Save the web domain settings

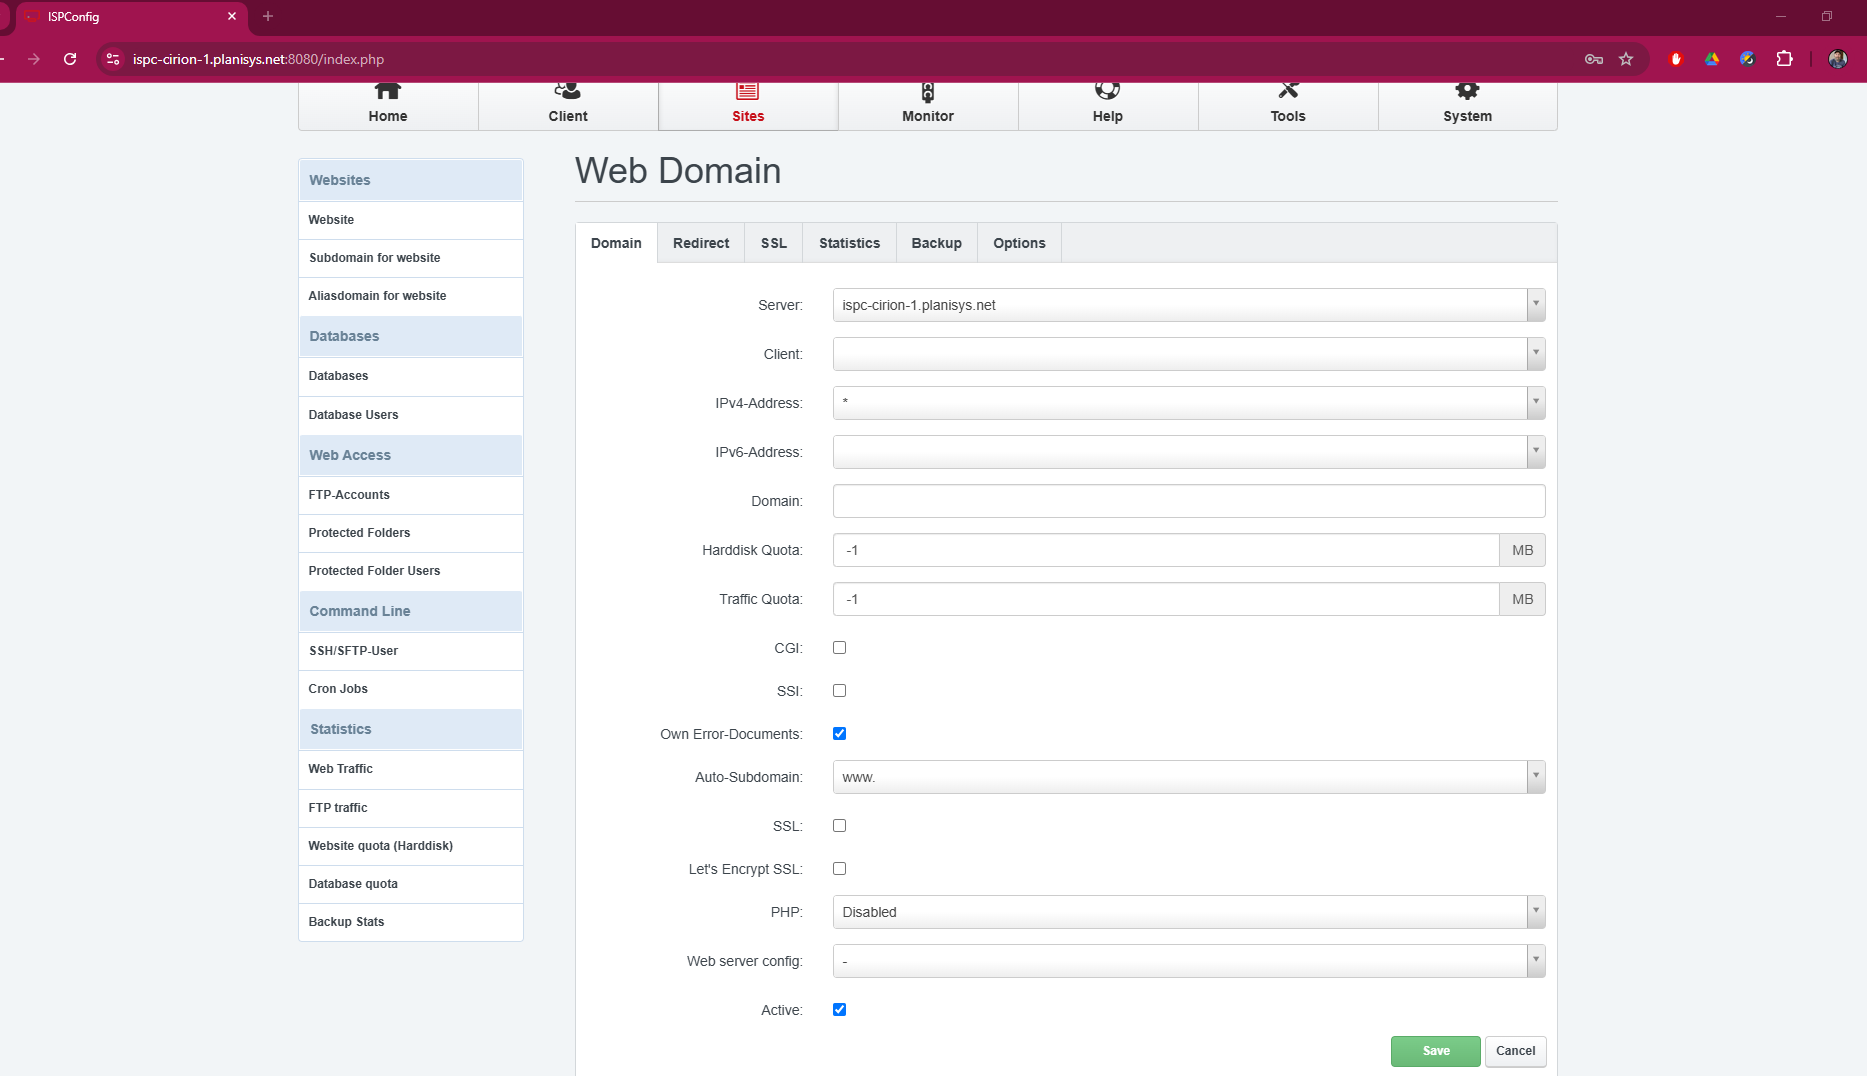coord(1436,1051)
